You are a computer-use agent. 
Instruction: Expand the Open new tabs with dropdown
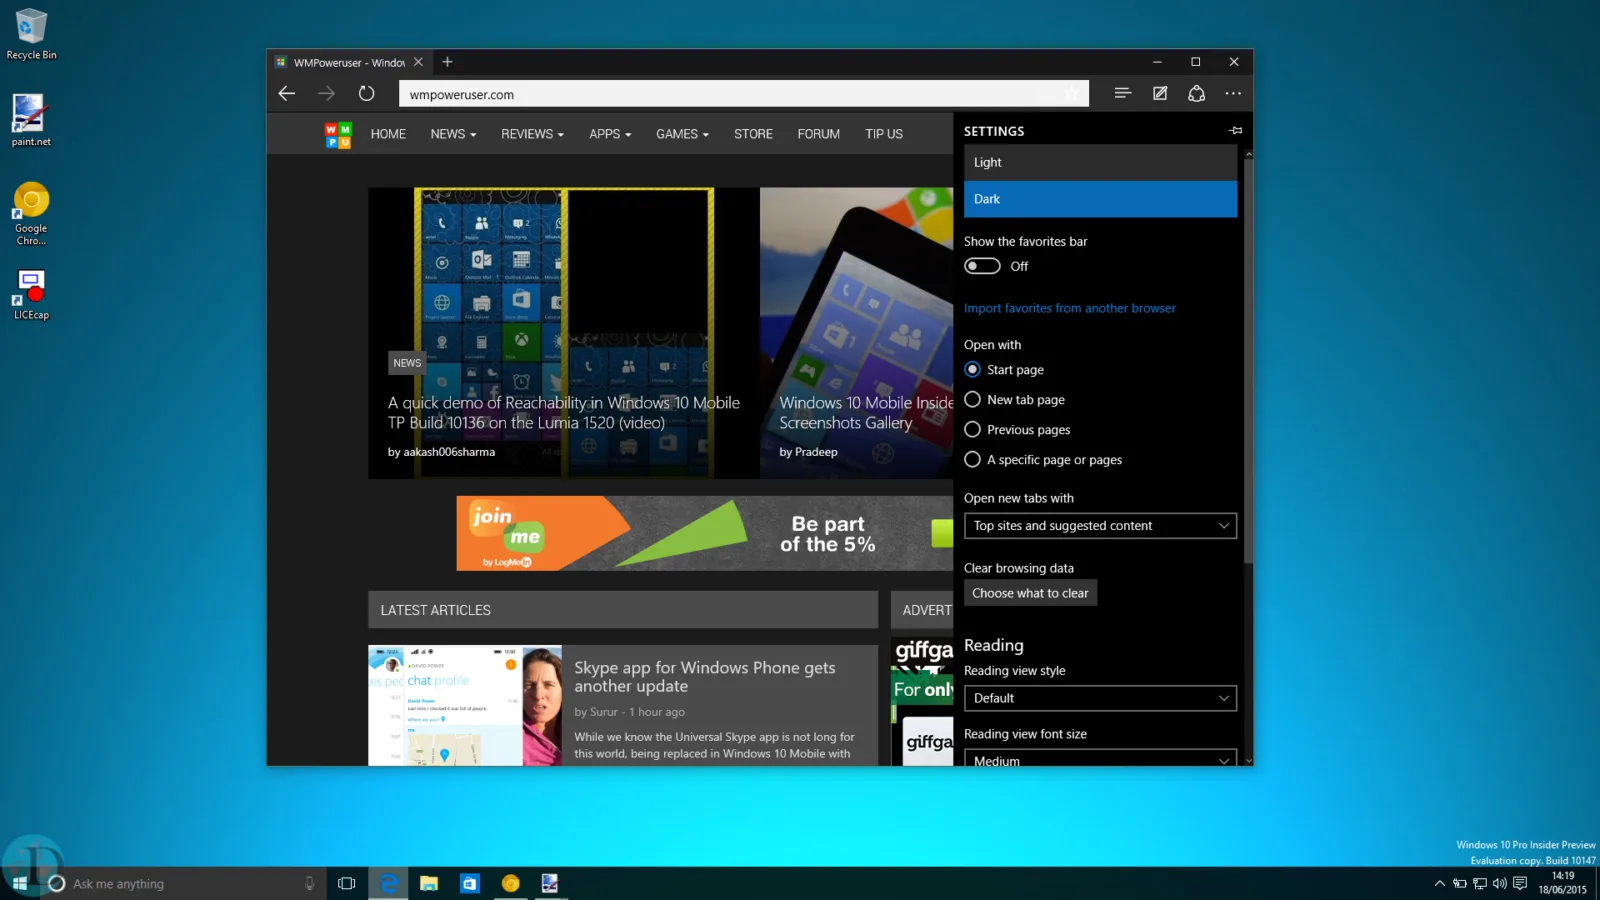[x=1100, y=526]
